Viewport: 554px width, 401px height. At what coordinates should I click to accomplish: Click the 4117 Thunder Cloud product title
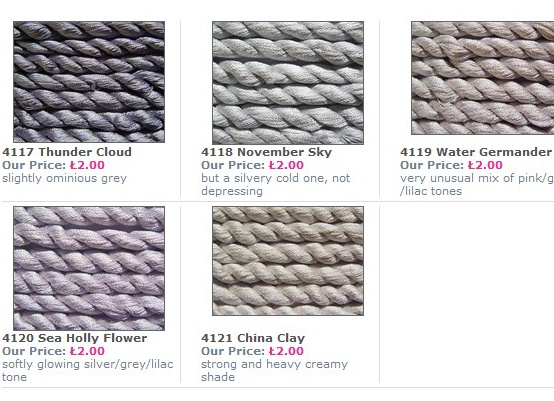67,152
